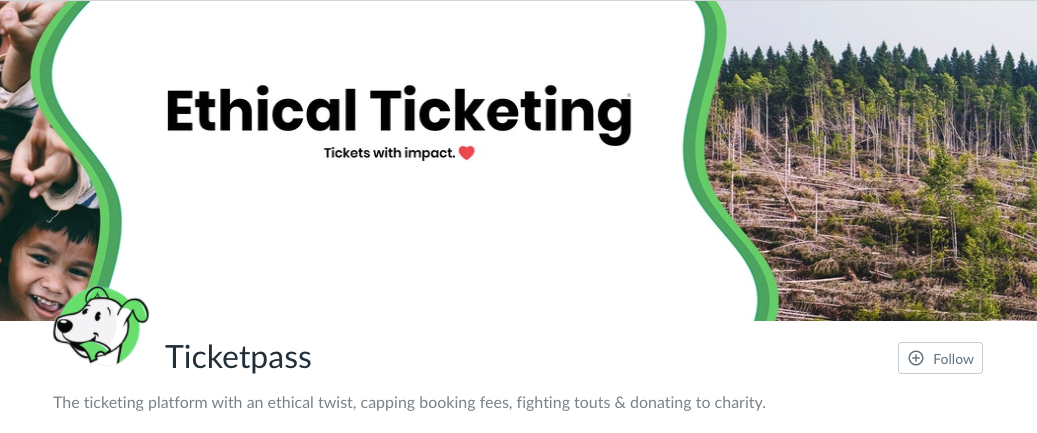
Task: Click the ticketing platform description text
Action: pos(409,403)
